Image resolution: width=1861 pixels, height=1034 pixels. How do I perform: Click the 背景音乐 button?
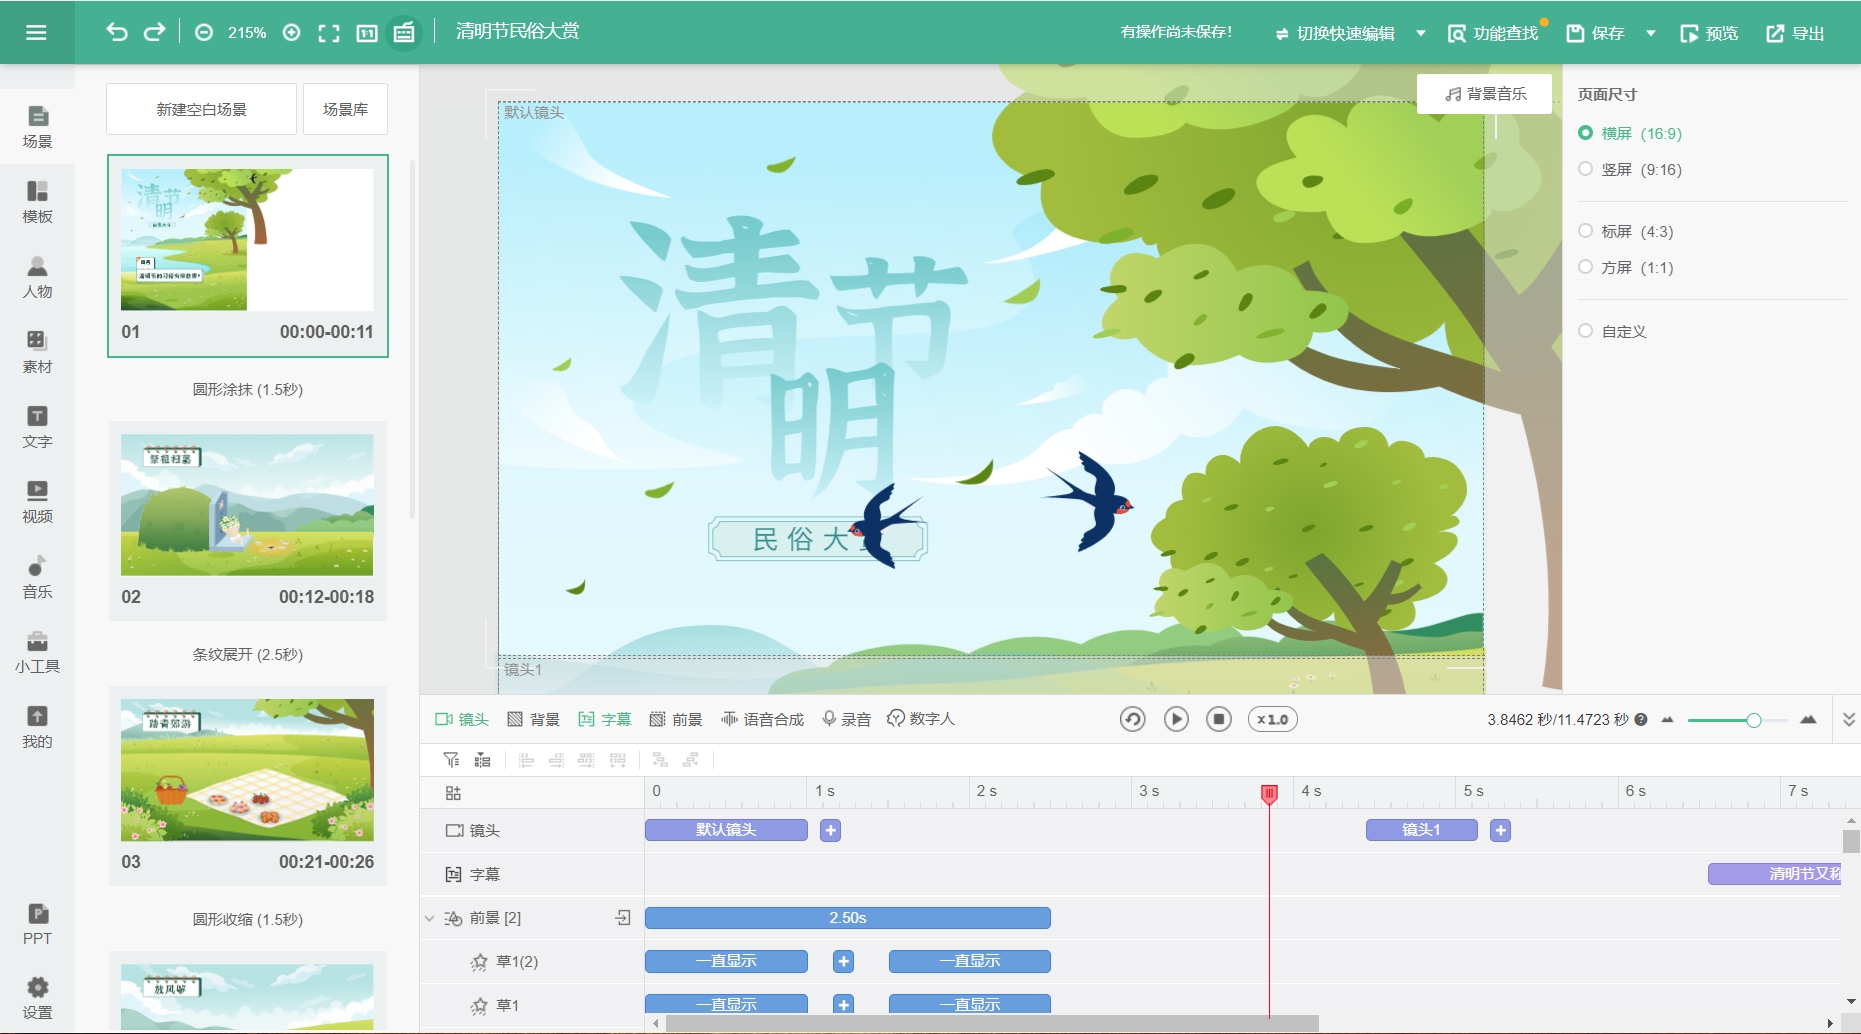[x=1485, y=94]
